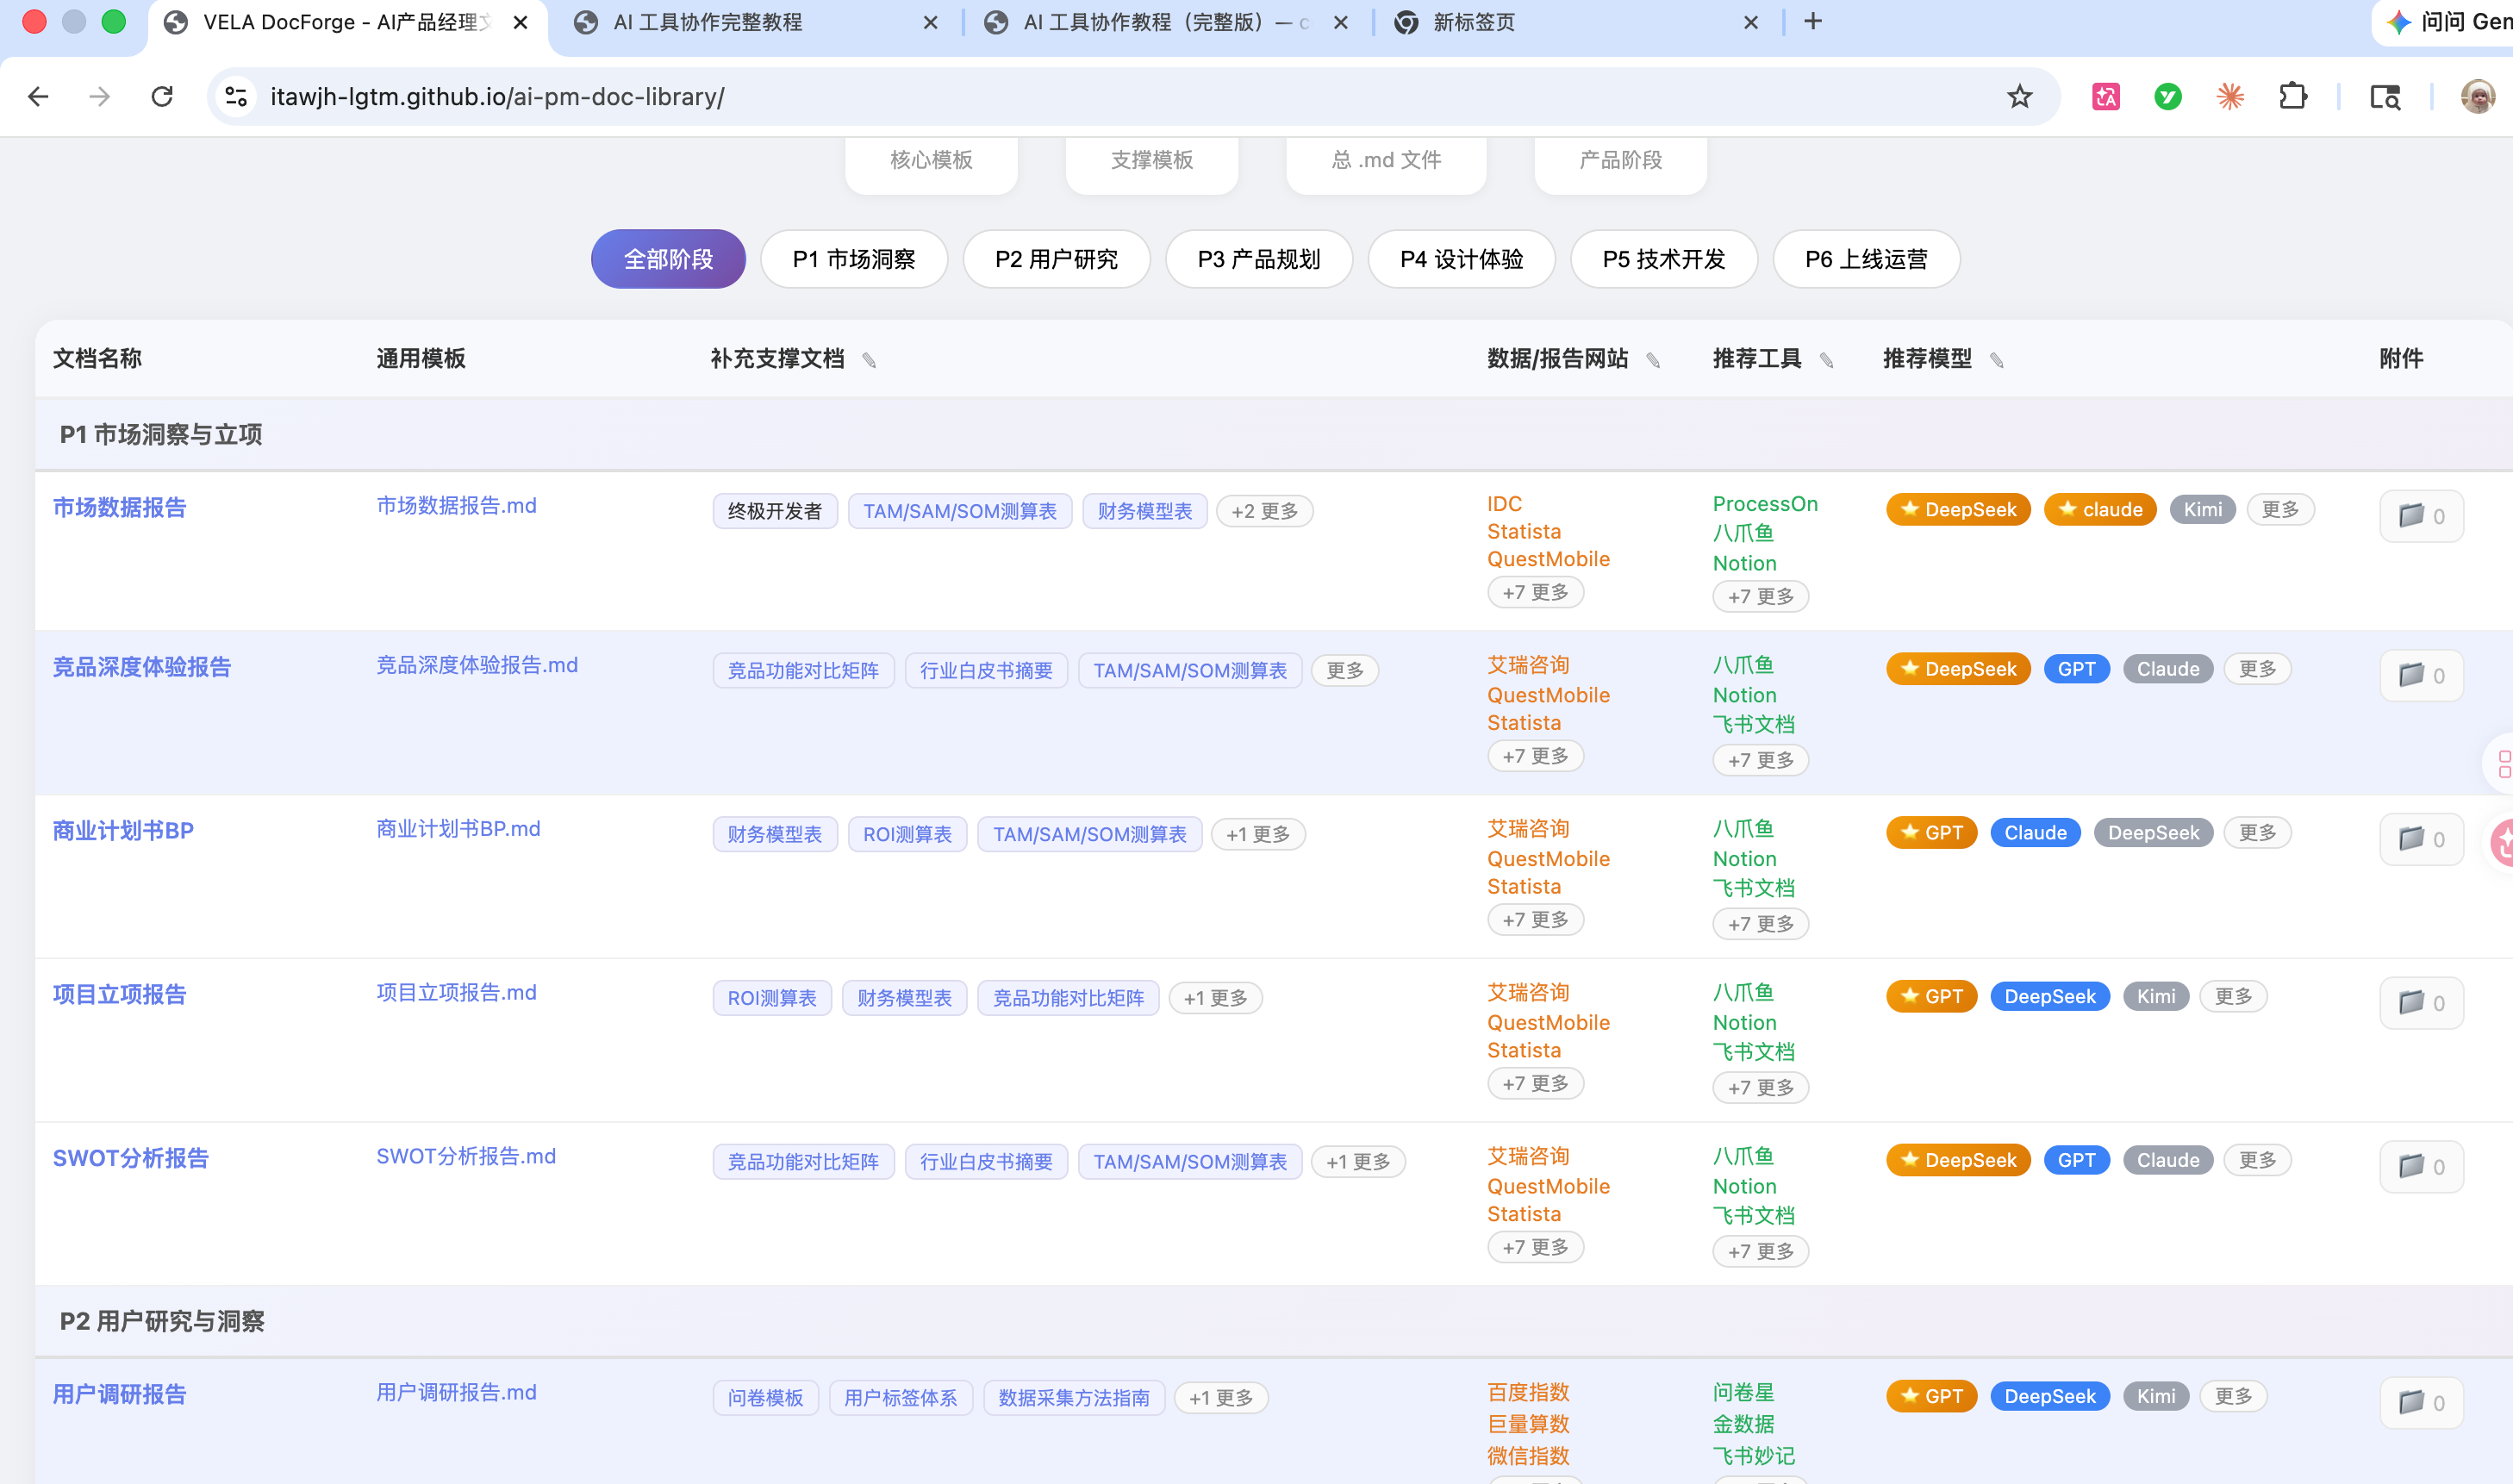Select the 全部阶段 filter pill
2513x1484 pixels.
(x=668, y=260)
